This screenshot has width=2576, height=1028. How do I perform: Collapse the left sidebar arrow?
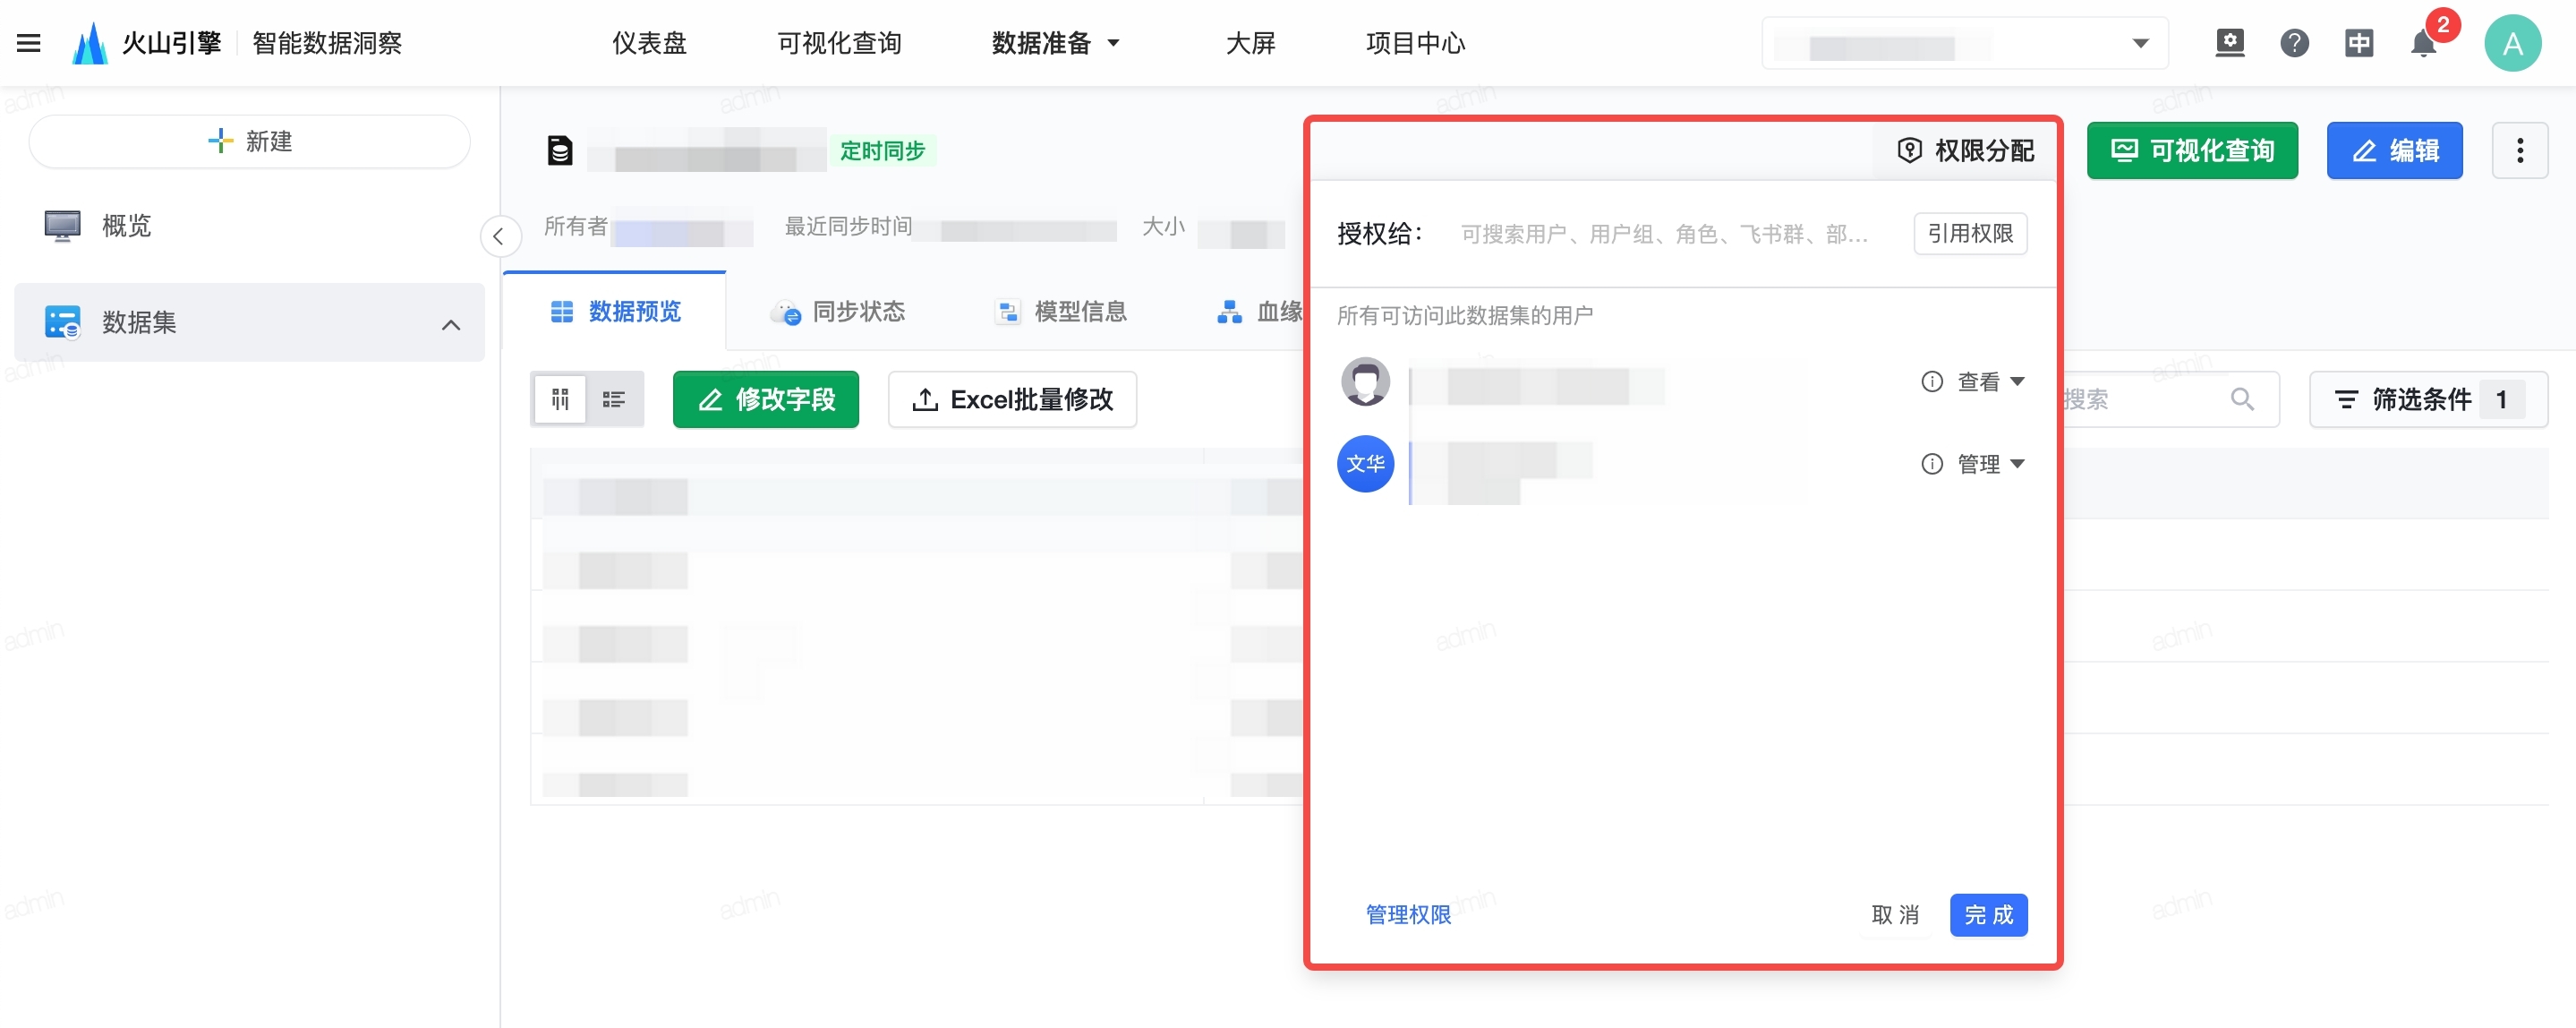(499, 237)
